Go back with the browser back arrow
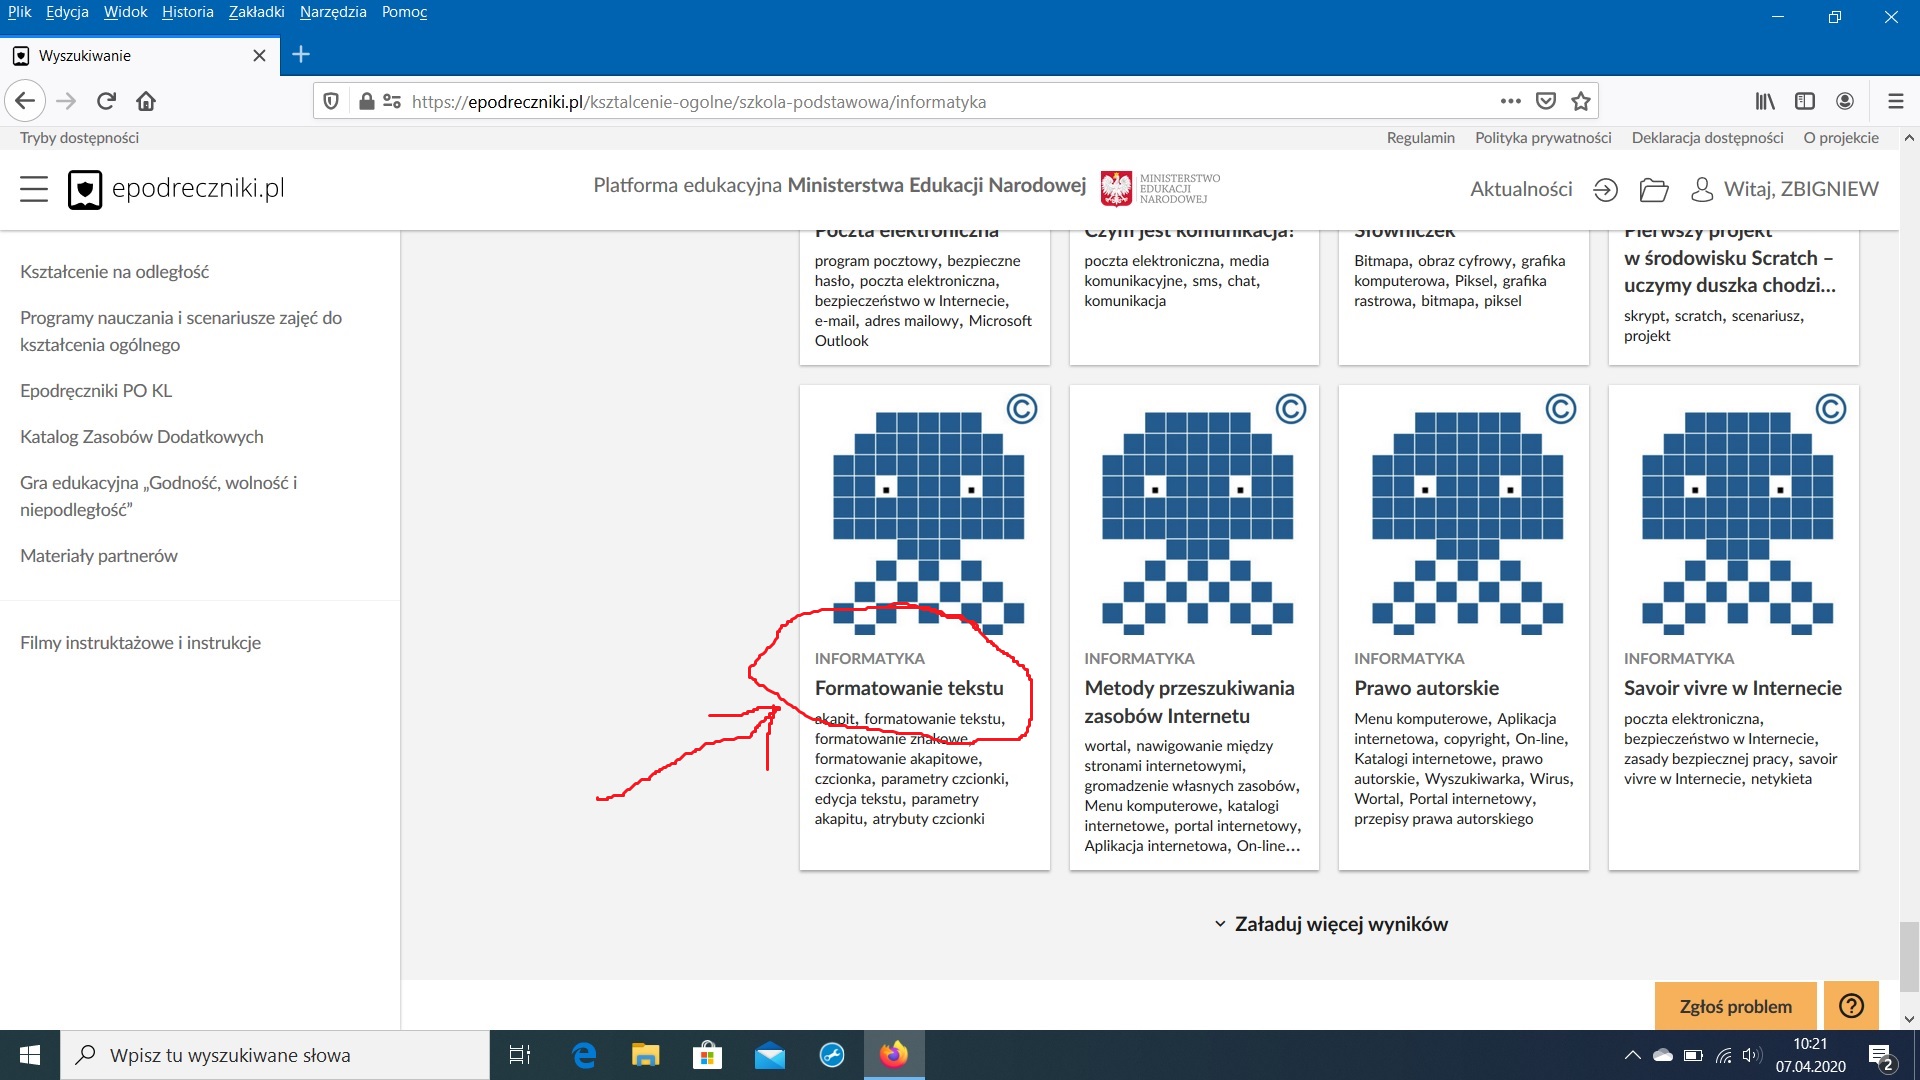The image size is (1920, 1080). (x=25, y=101)
